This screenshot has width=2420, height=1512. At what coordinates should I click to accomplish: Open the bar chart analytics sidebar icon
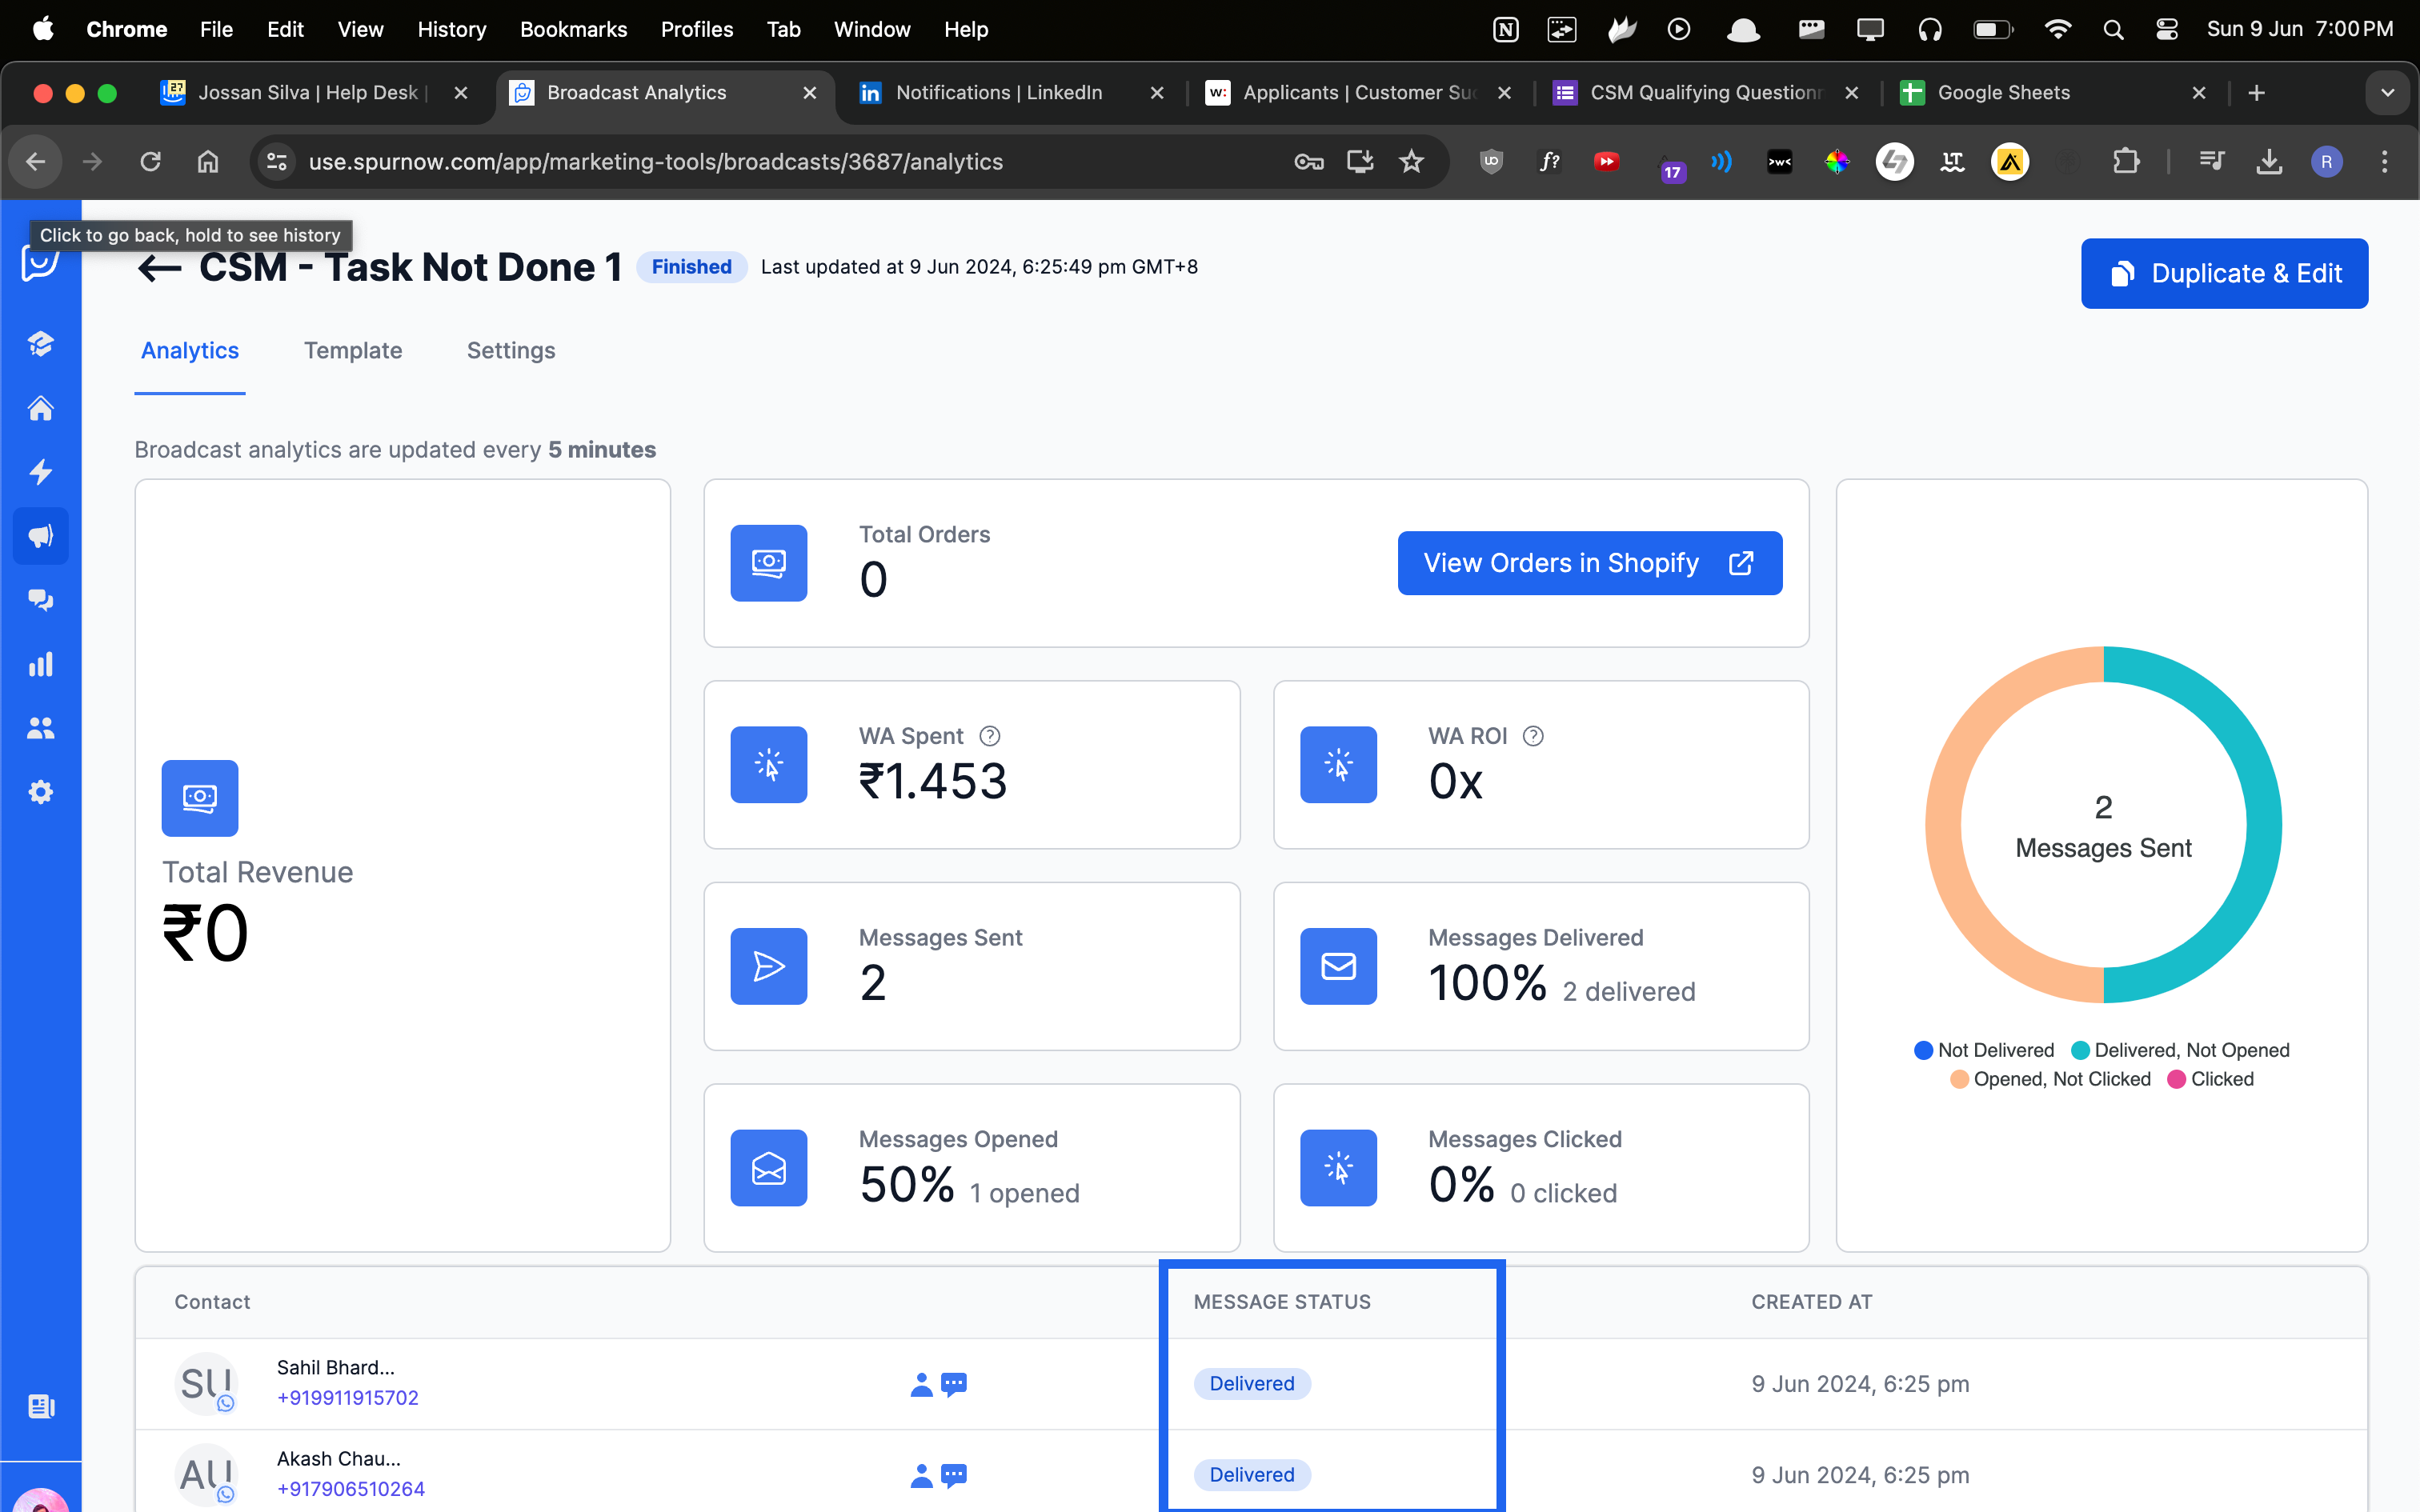point(40,664)
